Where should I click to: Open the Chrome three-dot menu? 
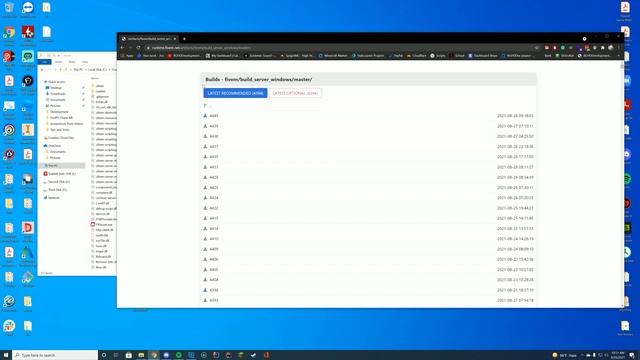coord(619,47)
